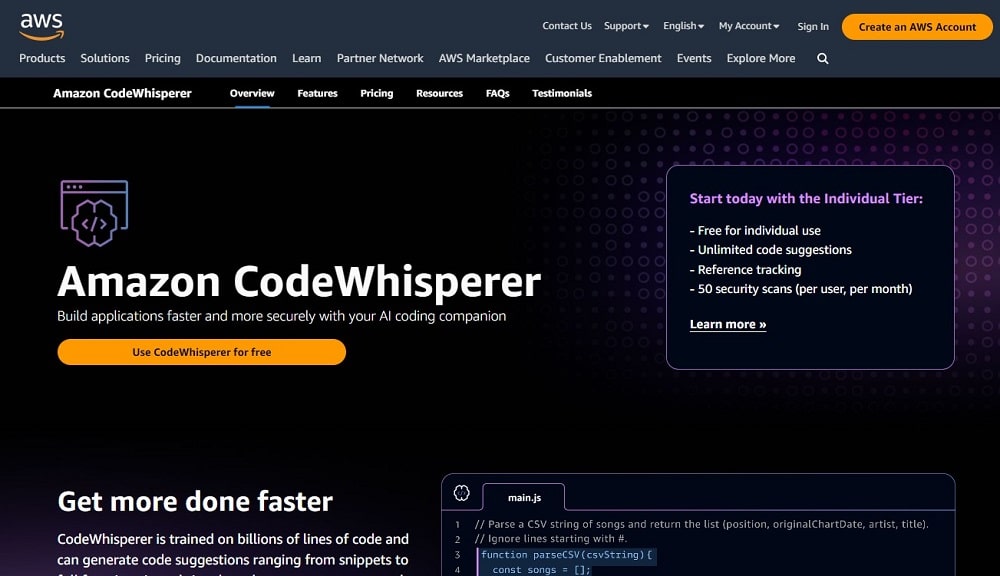Screen dimensions: 1000x576
Task: Expand the Support dropdown
Action: pyautogui.click(x=626, y=26)
